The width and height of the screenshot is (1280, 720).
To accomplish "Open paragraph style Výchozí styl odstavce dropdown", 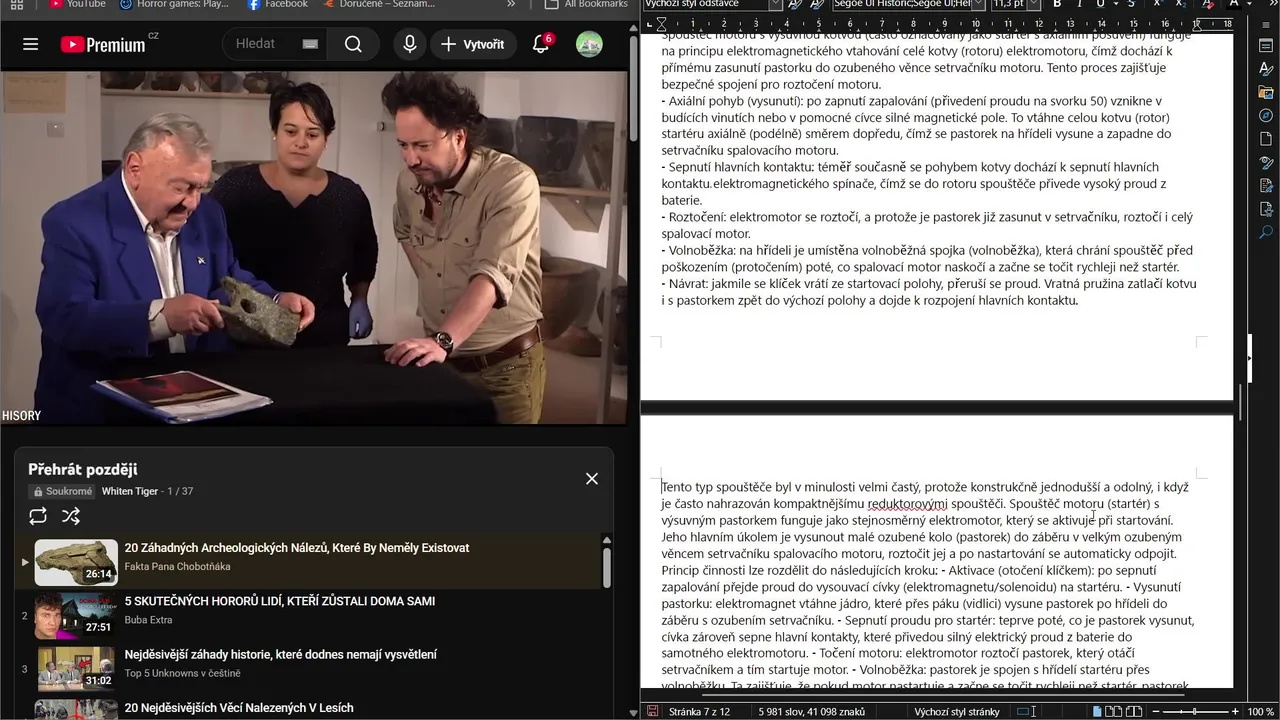I will pyautogui.click(x=775, y=4).
